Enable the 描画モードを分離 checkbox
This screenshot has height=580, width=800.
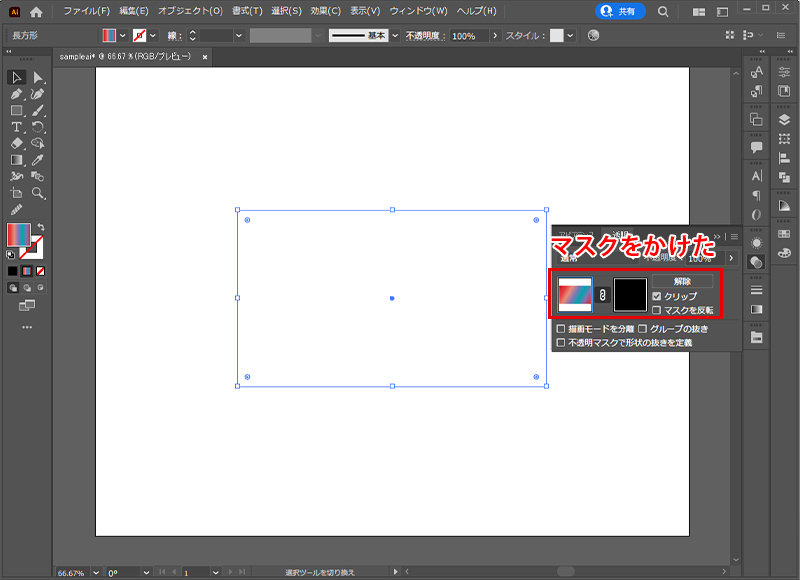coord(561,328)
